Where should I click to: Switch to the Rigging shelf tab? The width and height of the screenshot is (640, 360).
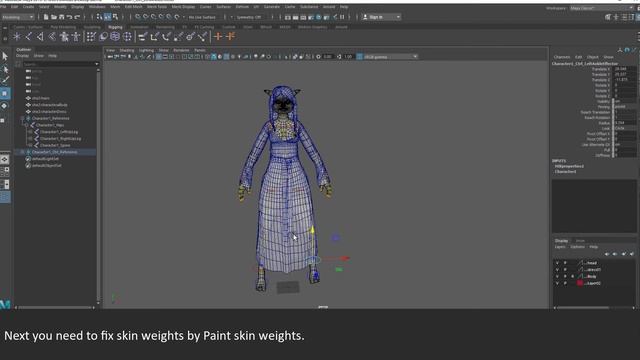(x=115, y=27)
